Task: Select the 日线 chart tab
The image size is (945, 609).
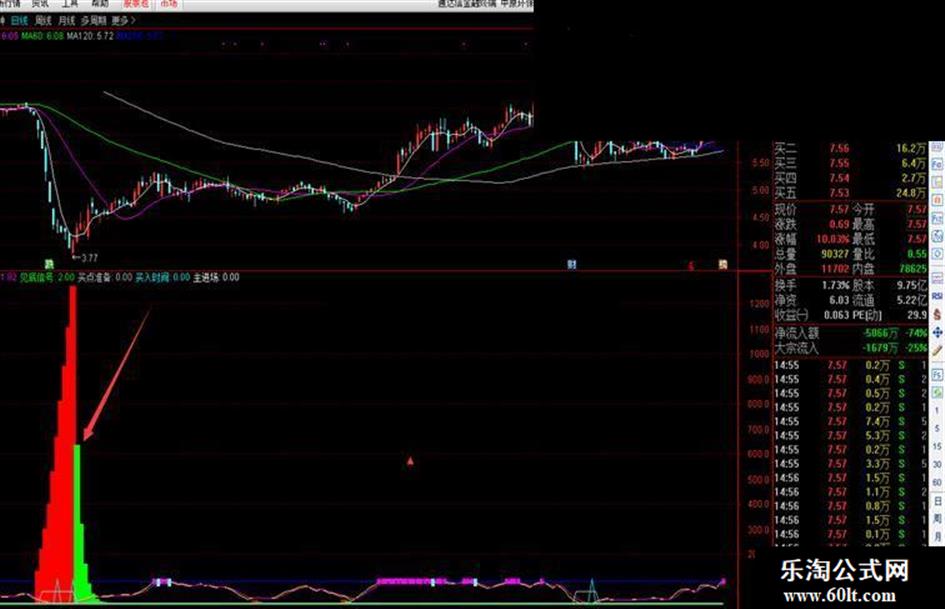Action: coord(19,21)
